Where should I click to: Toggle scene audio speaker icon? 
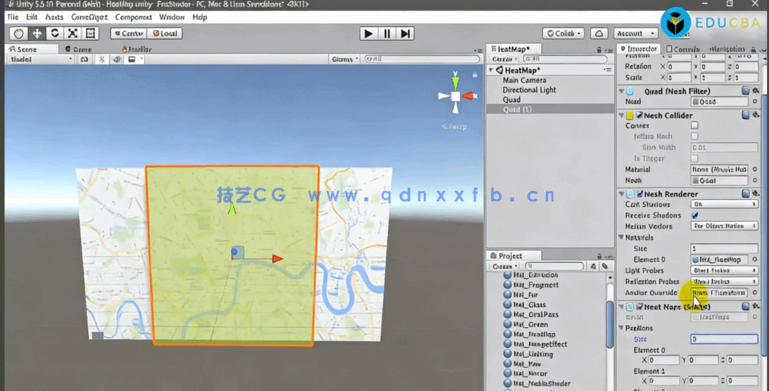(117, 59)
